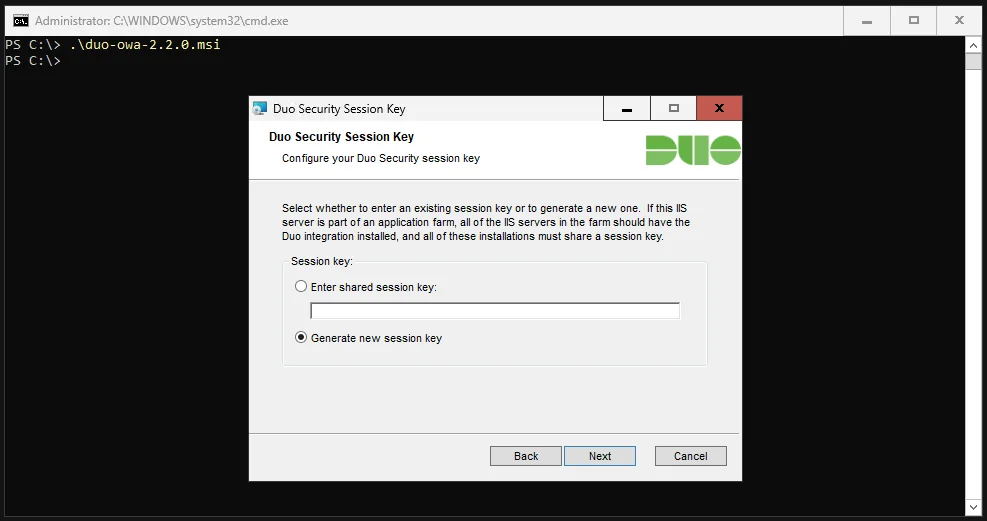Click inside the shared session key field
Viewport: 987px width, 521px height.
point(495,311)
